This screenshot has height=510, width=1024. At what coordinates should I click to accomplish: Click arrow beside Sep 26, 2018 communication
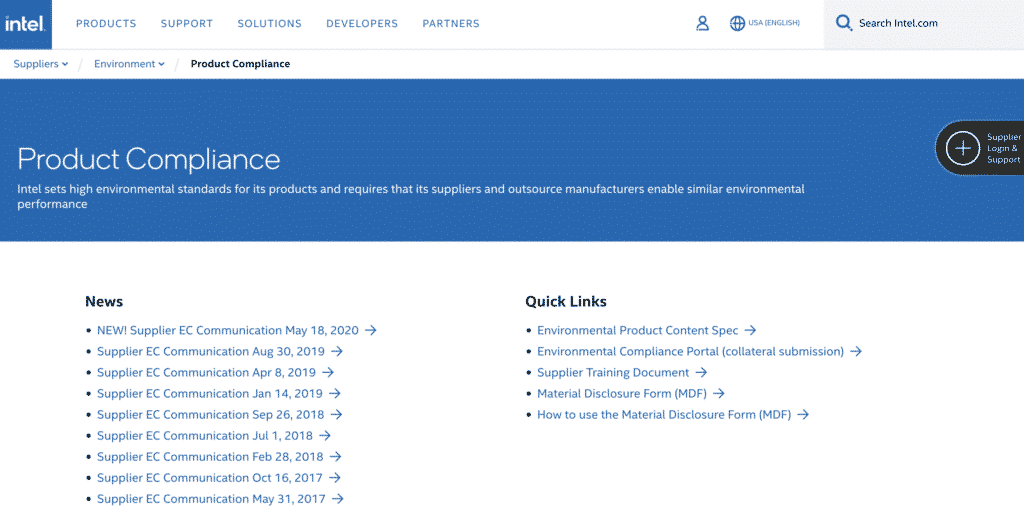pos(336,414)
